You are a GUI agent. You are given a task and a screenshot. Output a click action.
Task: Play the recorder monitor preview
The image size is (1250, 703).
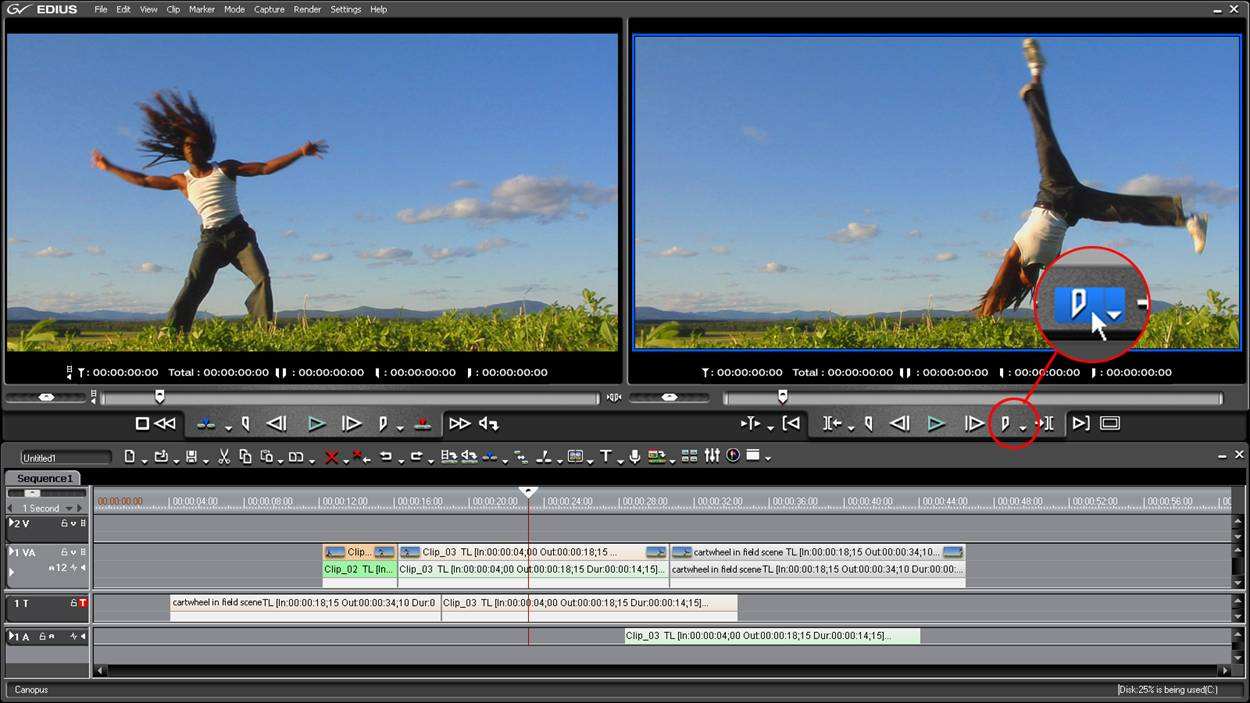pyautogui.click(x=936, y=424)
